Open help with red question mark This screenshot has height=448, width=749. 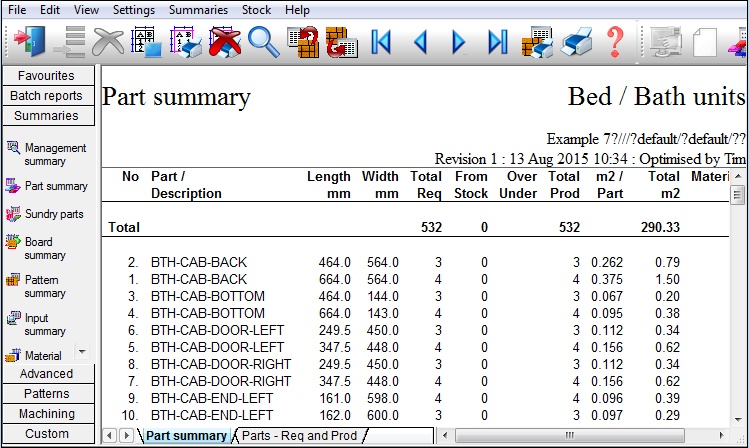coord(615,42)
